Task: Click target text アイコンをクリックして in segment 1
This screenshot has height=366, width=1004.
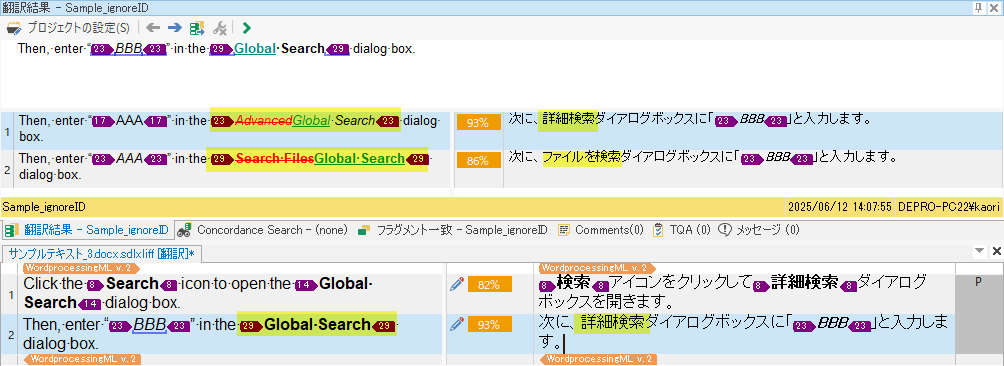Action: click(x=681, y=283)
